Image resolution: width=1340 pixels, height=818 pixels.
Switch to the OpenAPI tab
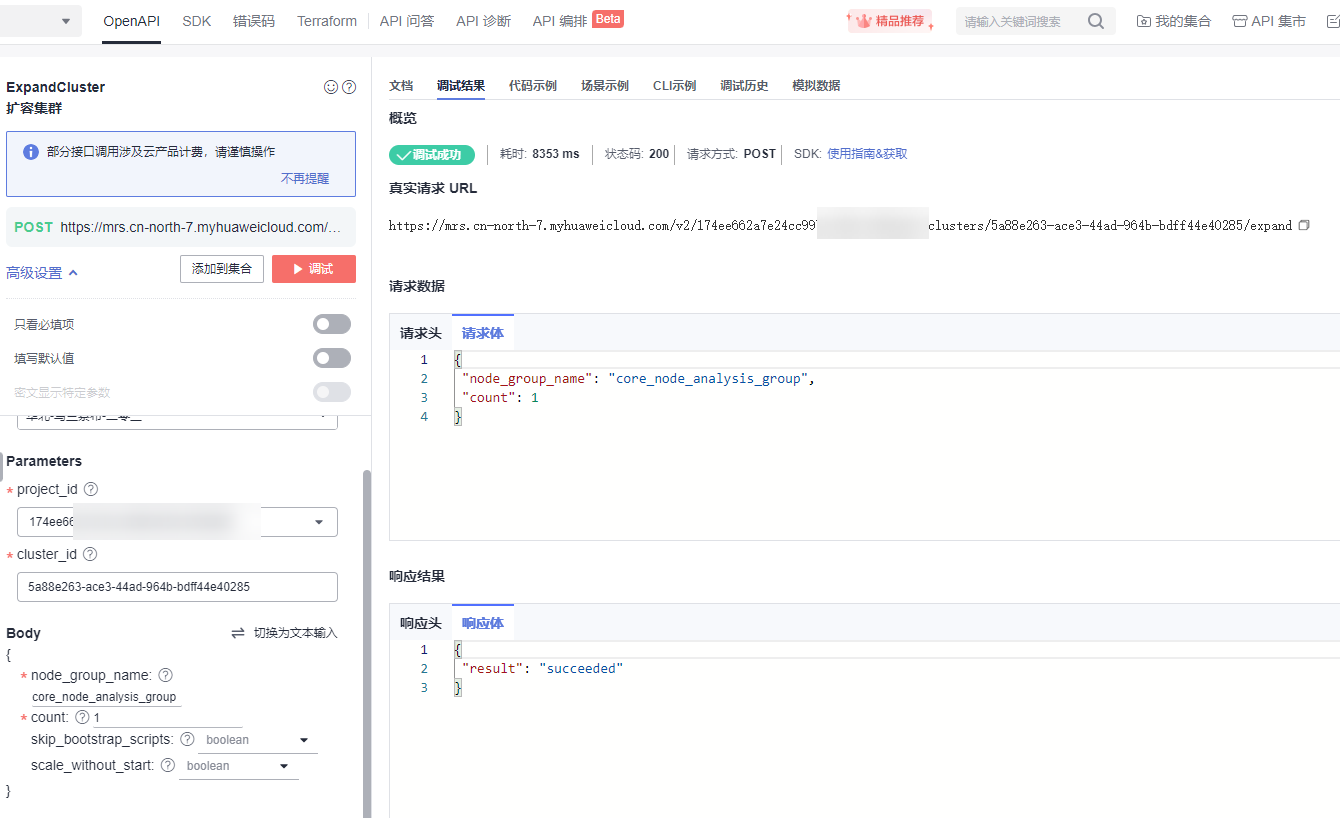point(131,21)
